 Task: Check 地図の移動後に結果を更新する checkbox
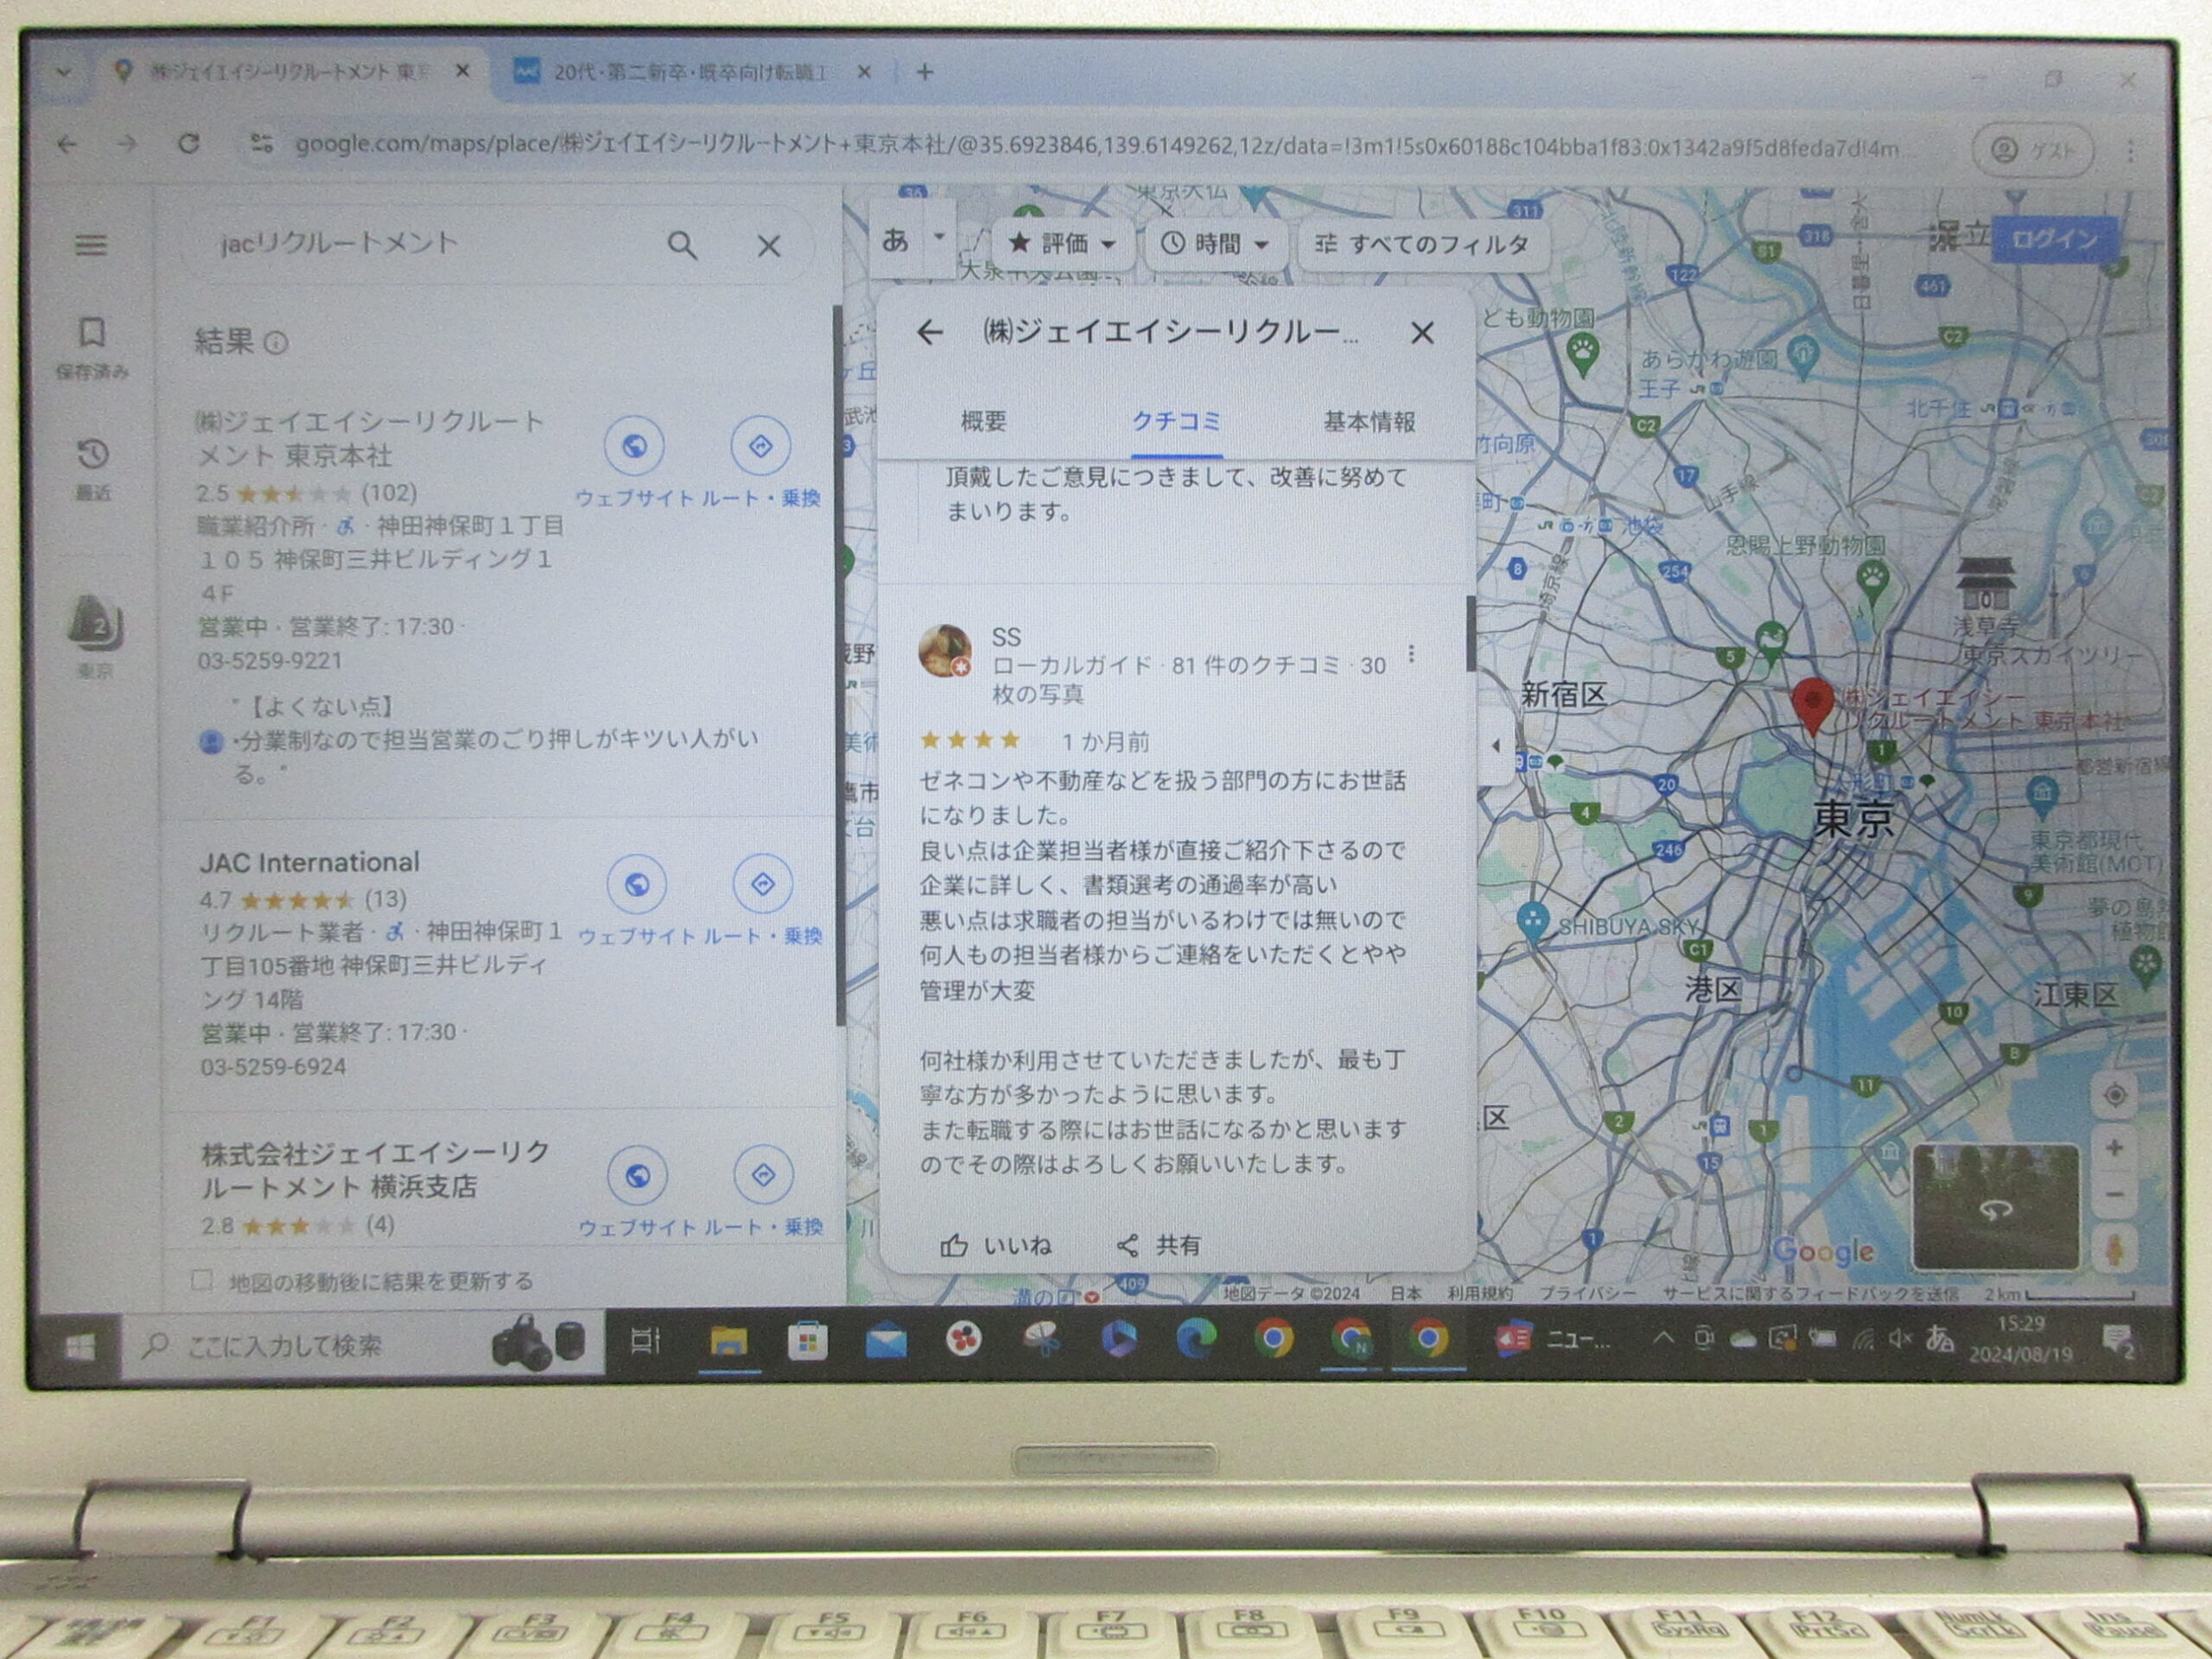pos(203,1280)
